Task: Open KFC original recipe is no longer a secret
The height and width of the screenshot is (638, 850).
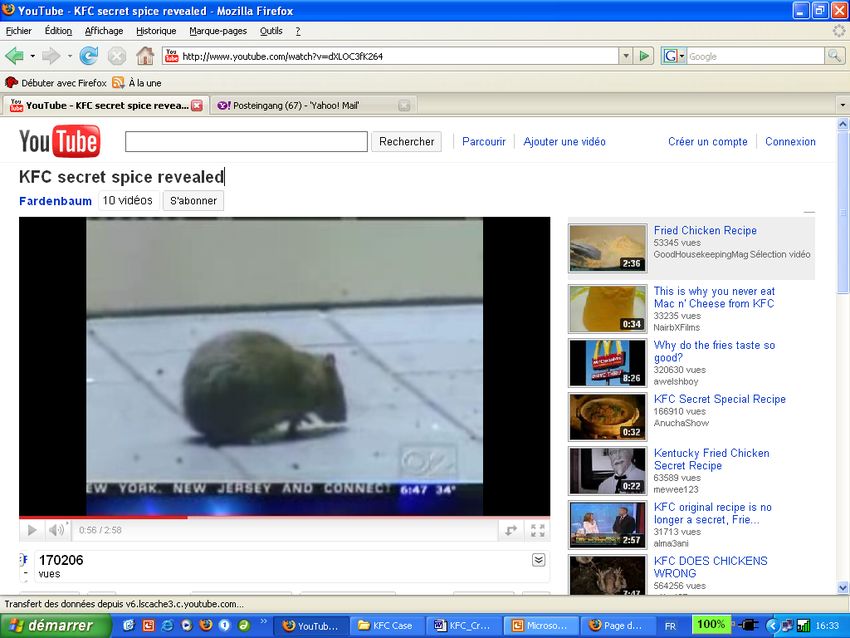Action: coord(712,513)
